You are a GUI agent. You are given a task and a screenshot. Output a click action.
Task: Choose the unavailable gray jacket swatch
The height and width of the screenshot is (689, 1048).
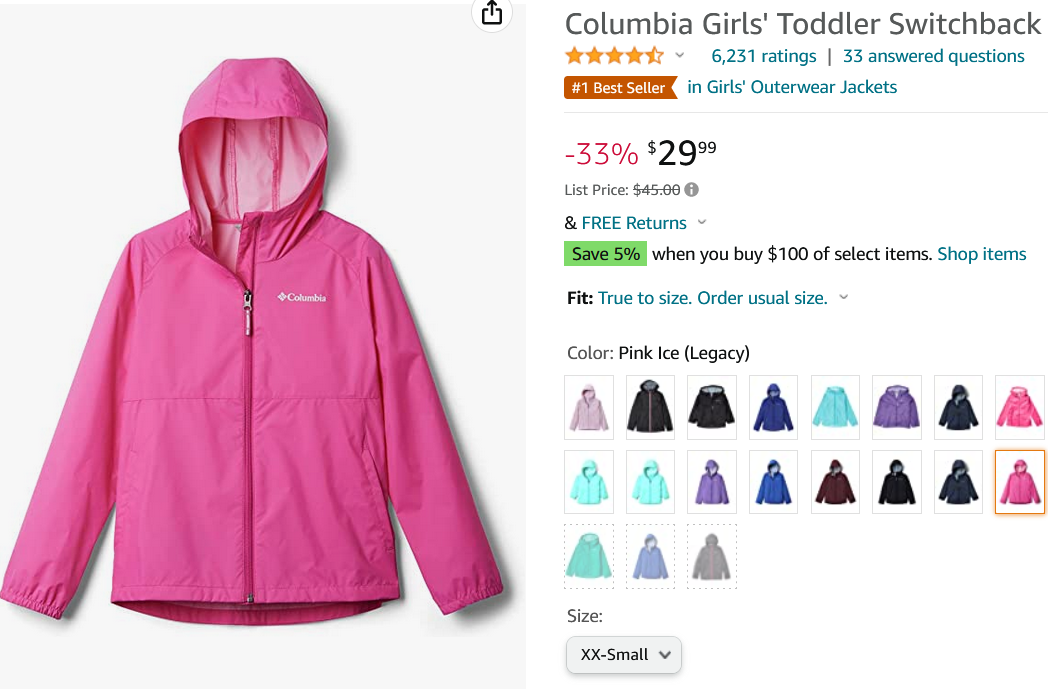[711, 556]
